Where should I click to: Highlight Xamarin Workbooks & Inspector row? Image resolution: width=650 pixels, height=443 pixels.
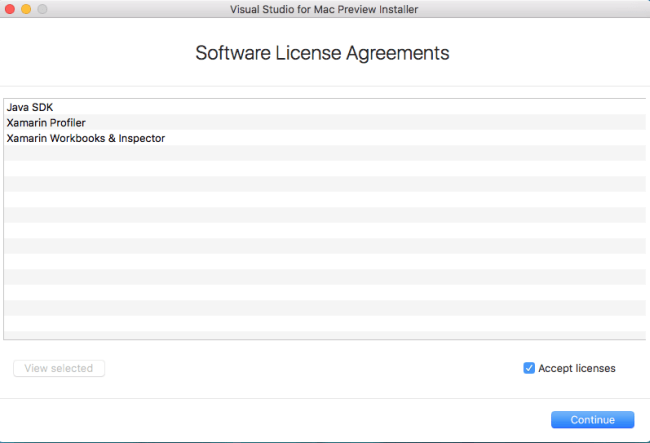tap(86, 138)
